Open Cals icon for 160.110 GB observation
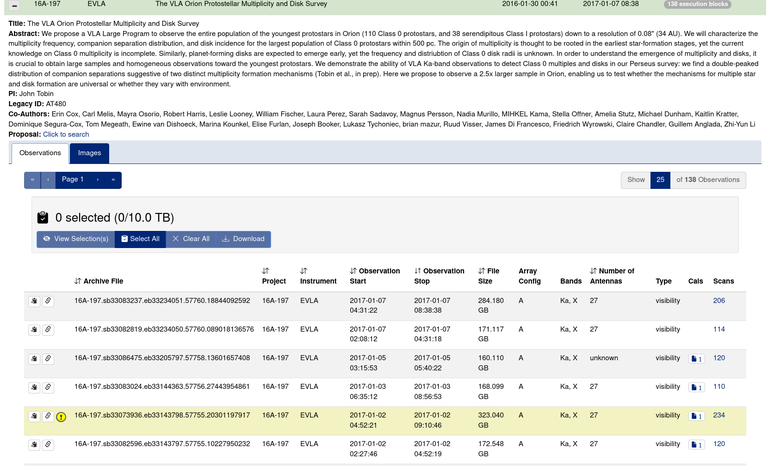 click(x=696, y=358)
